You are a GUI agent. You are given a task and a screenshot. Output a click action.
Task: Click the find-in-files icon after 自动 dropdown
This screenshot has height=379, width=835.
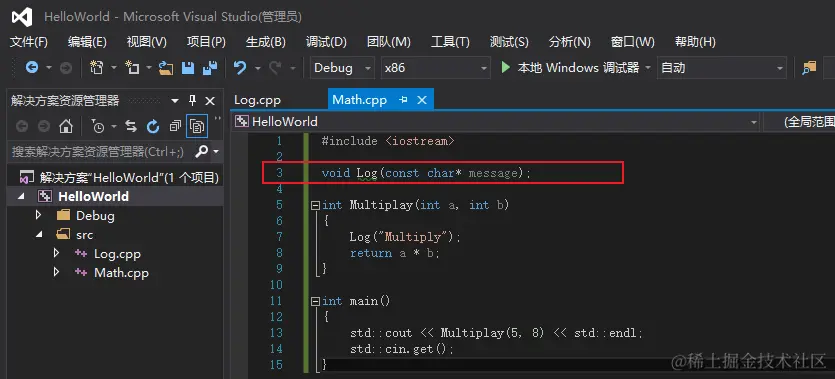pyautogui.click(x=809, y=68)
